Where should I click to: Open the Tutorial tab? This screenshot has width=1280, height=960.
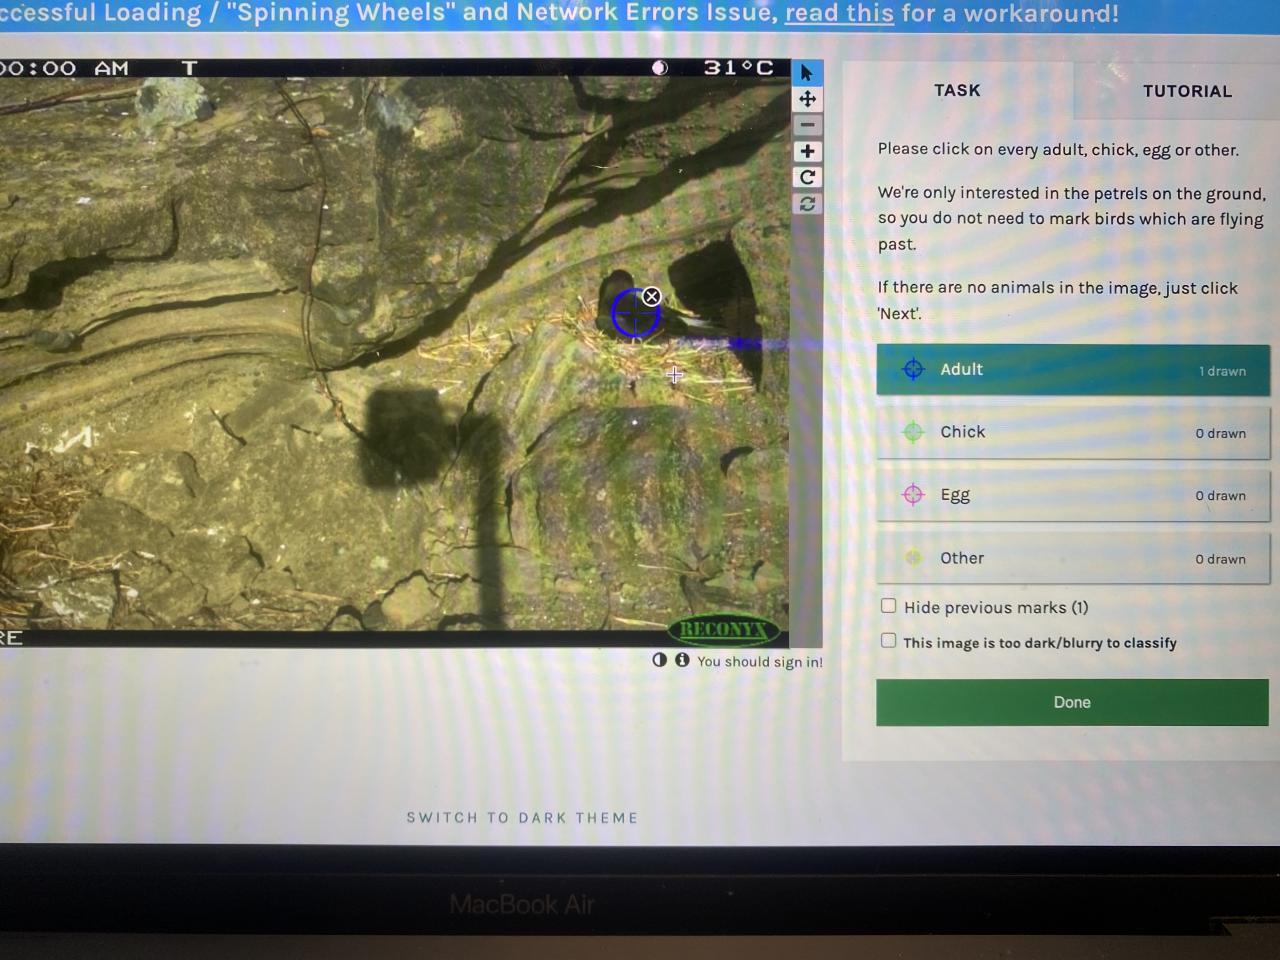pos(1187,91)
